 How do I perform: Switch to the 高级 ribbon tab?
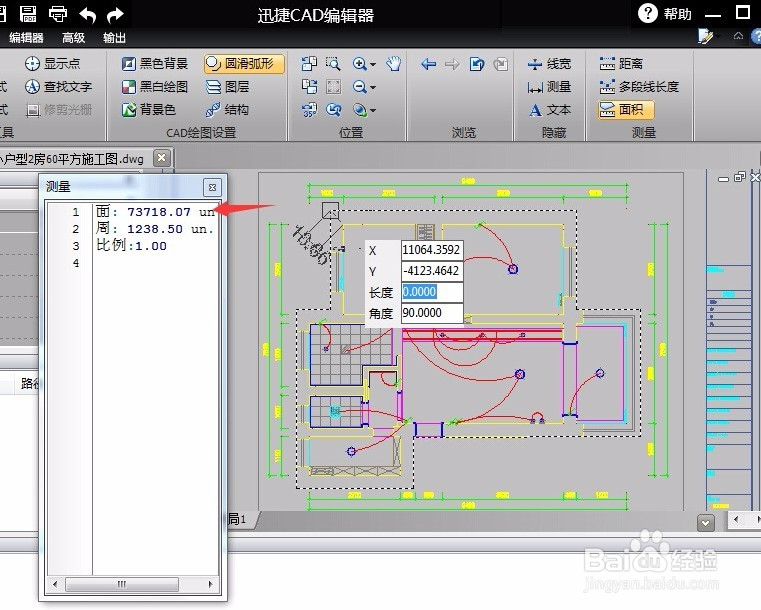(73, 38)
